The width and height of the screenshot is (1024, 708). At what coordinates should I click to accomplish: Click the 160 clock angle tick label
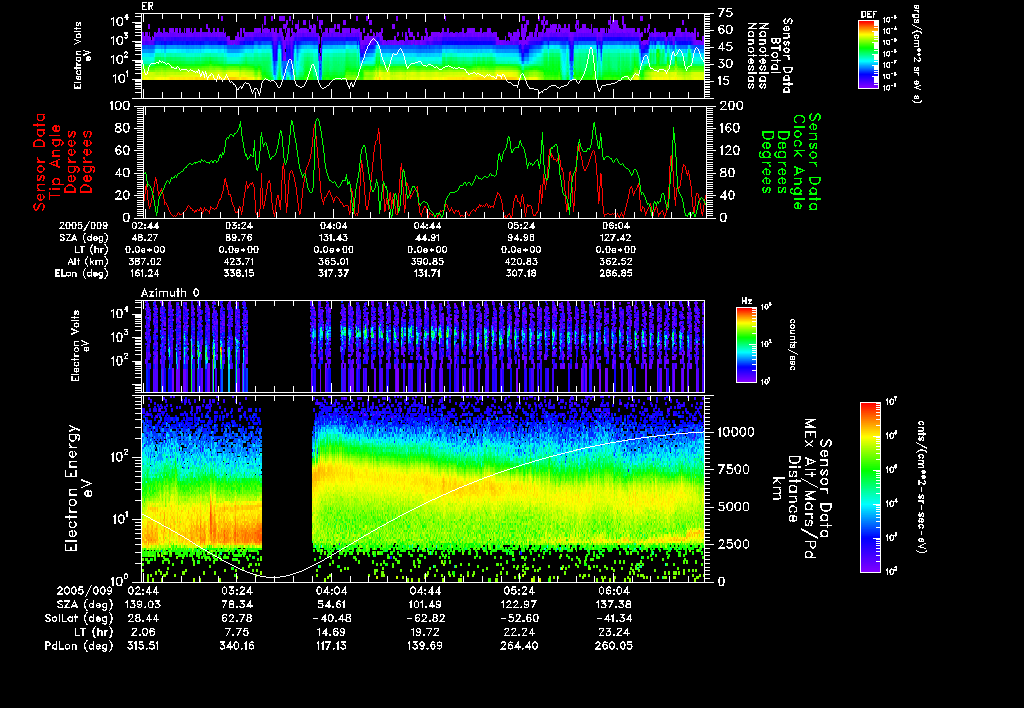coord(729,128)
